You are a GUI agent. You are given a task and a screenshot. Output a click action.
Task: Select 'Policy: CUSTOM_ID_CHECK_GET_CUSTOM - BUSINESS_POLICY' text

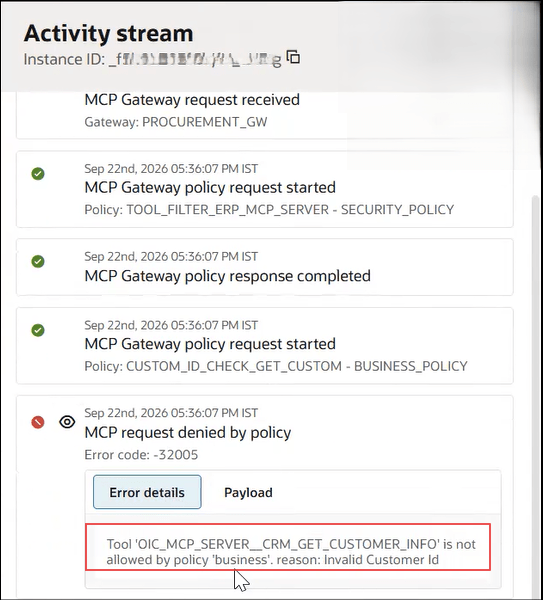pos(276,366)
